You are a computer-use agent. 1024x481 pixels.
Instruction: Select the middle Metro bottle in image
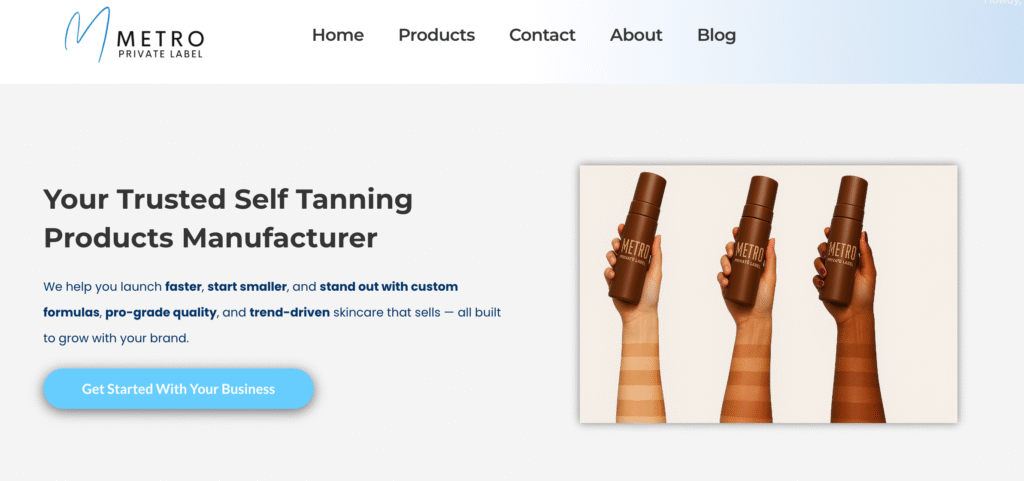click(x=751, y=240)
